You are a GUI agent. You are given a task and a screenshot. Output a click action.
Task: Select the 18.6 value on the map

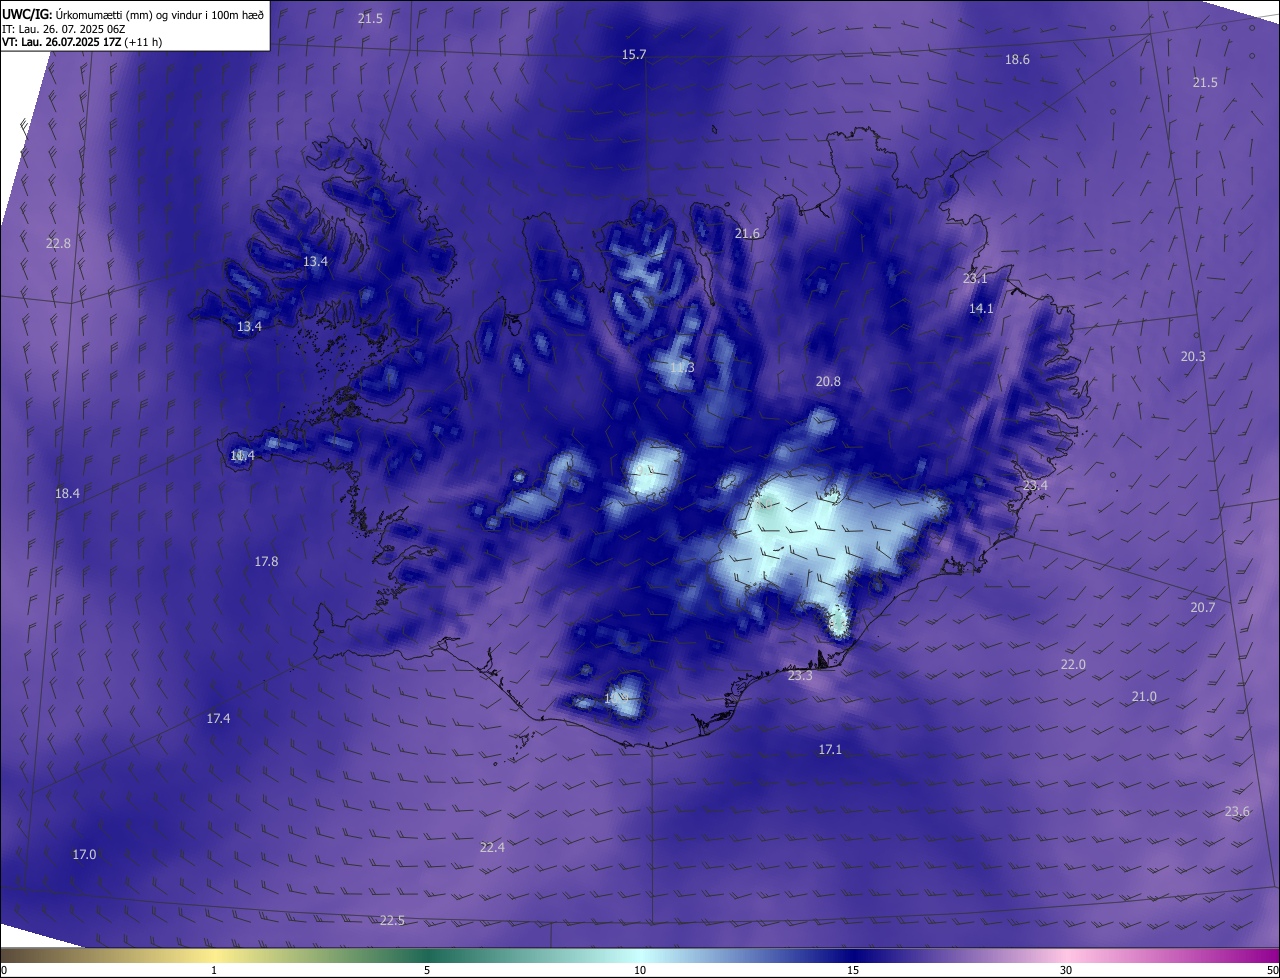point(1017,60)
